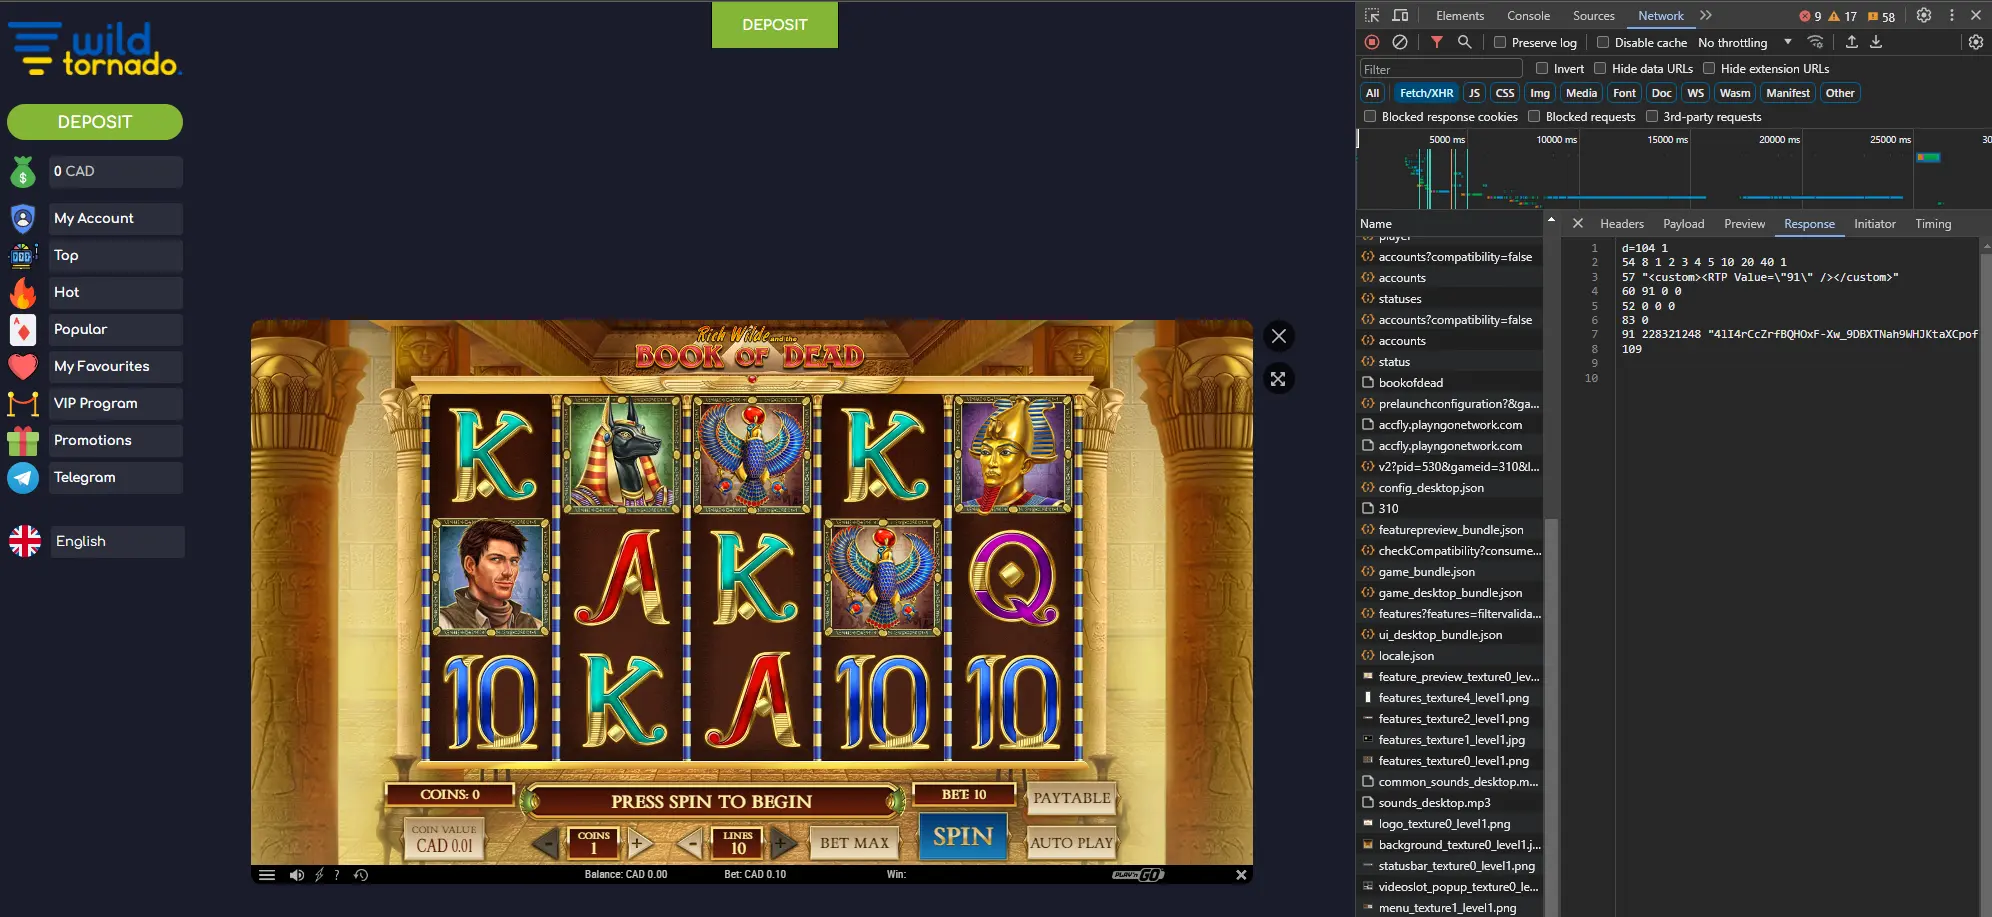The height and width of the screenshot is (917, 1992).
Task: Click the Telegram paper plane icon
Action: (x=23, y=478)
